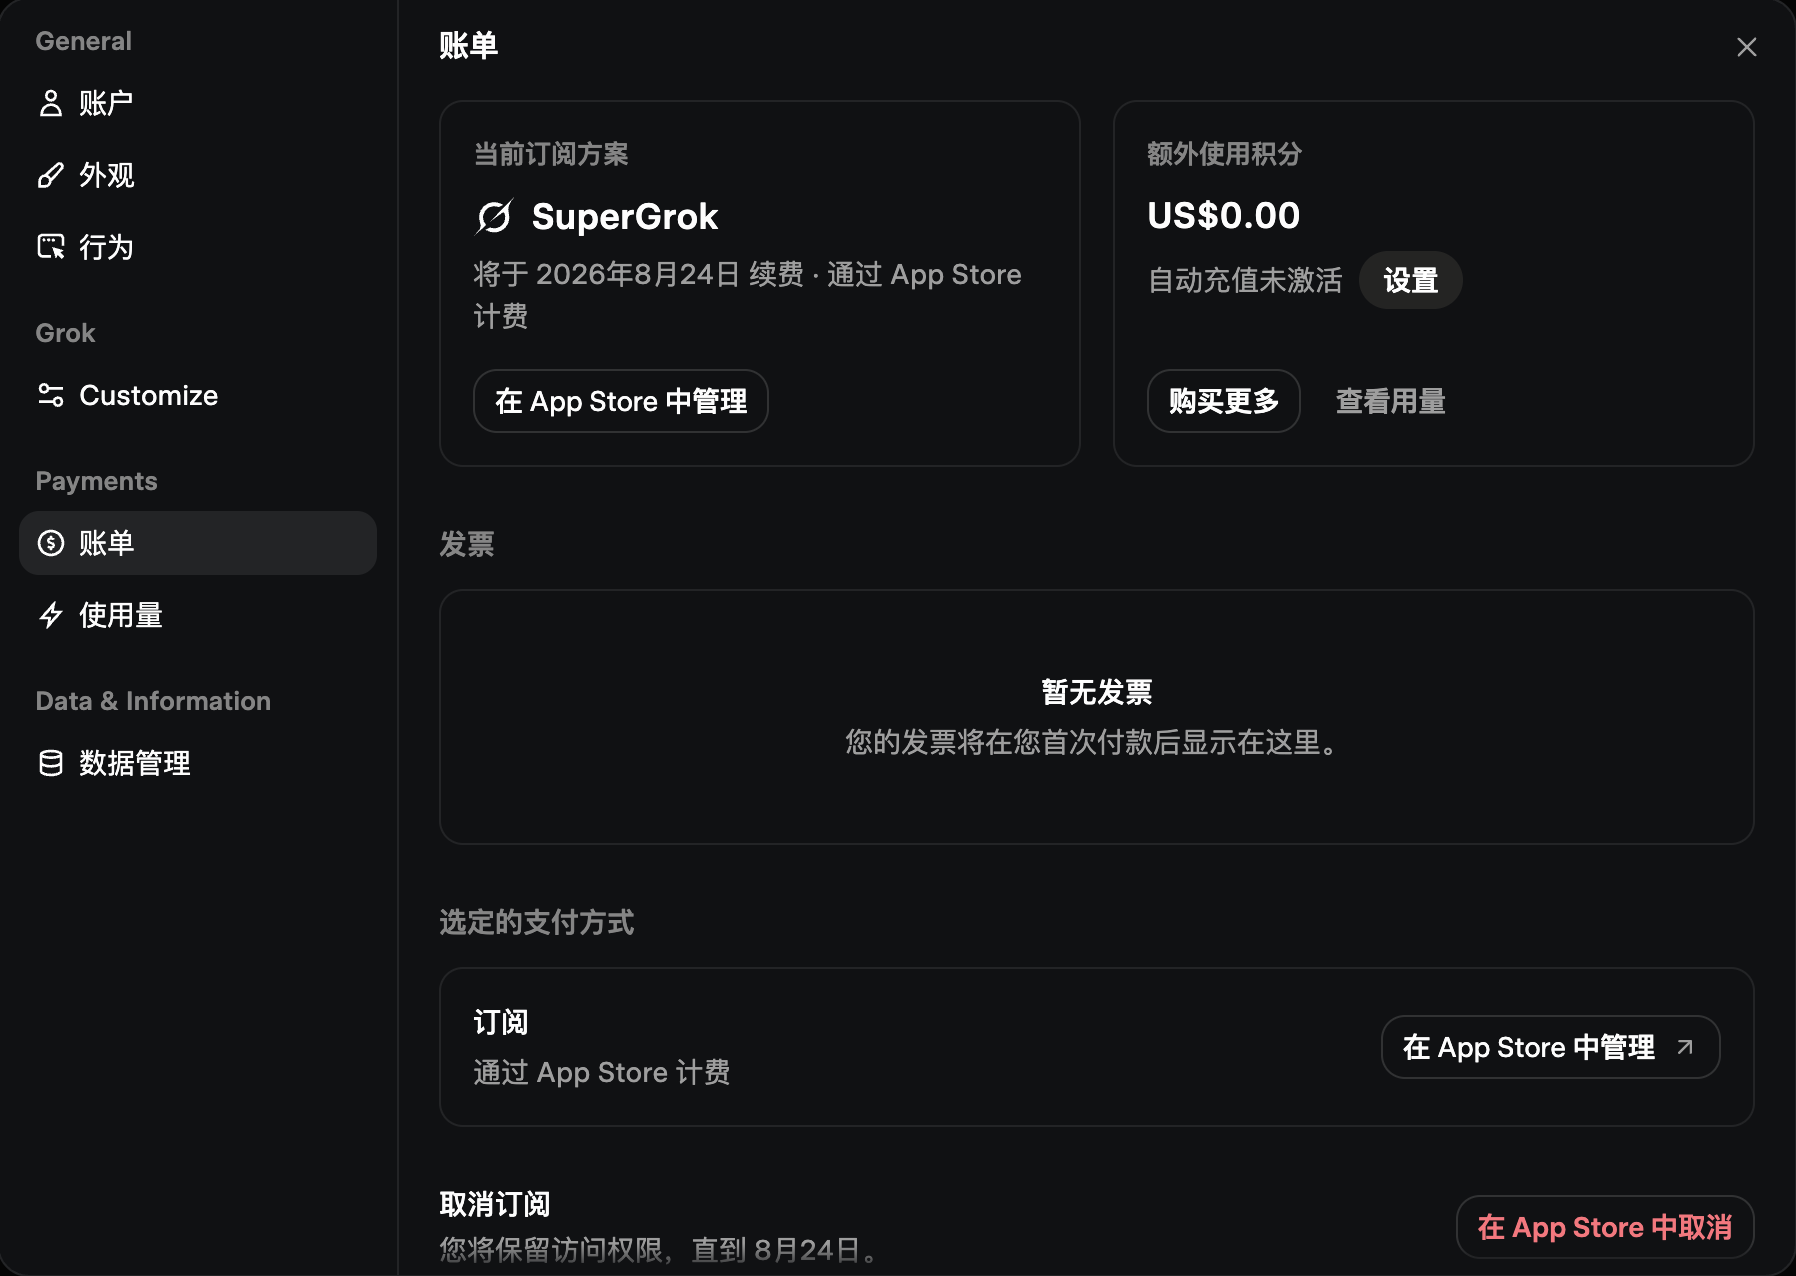Click the 设置 auto-recharge button
Image resolution: width=1796 pixels, height=1276 pixels.
coord(1410,280)
